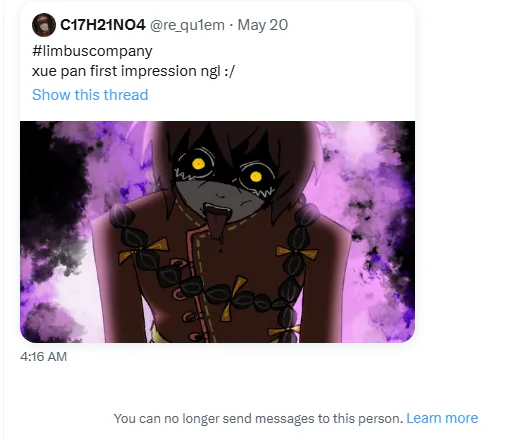The height and width of the screenshot is (441, 517).
Task: Click the character's glowing left yellow eye
Action: (x=198, y=164)
